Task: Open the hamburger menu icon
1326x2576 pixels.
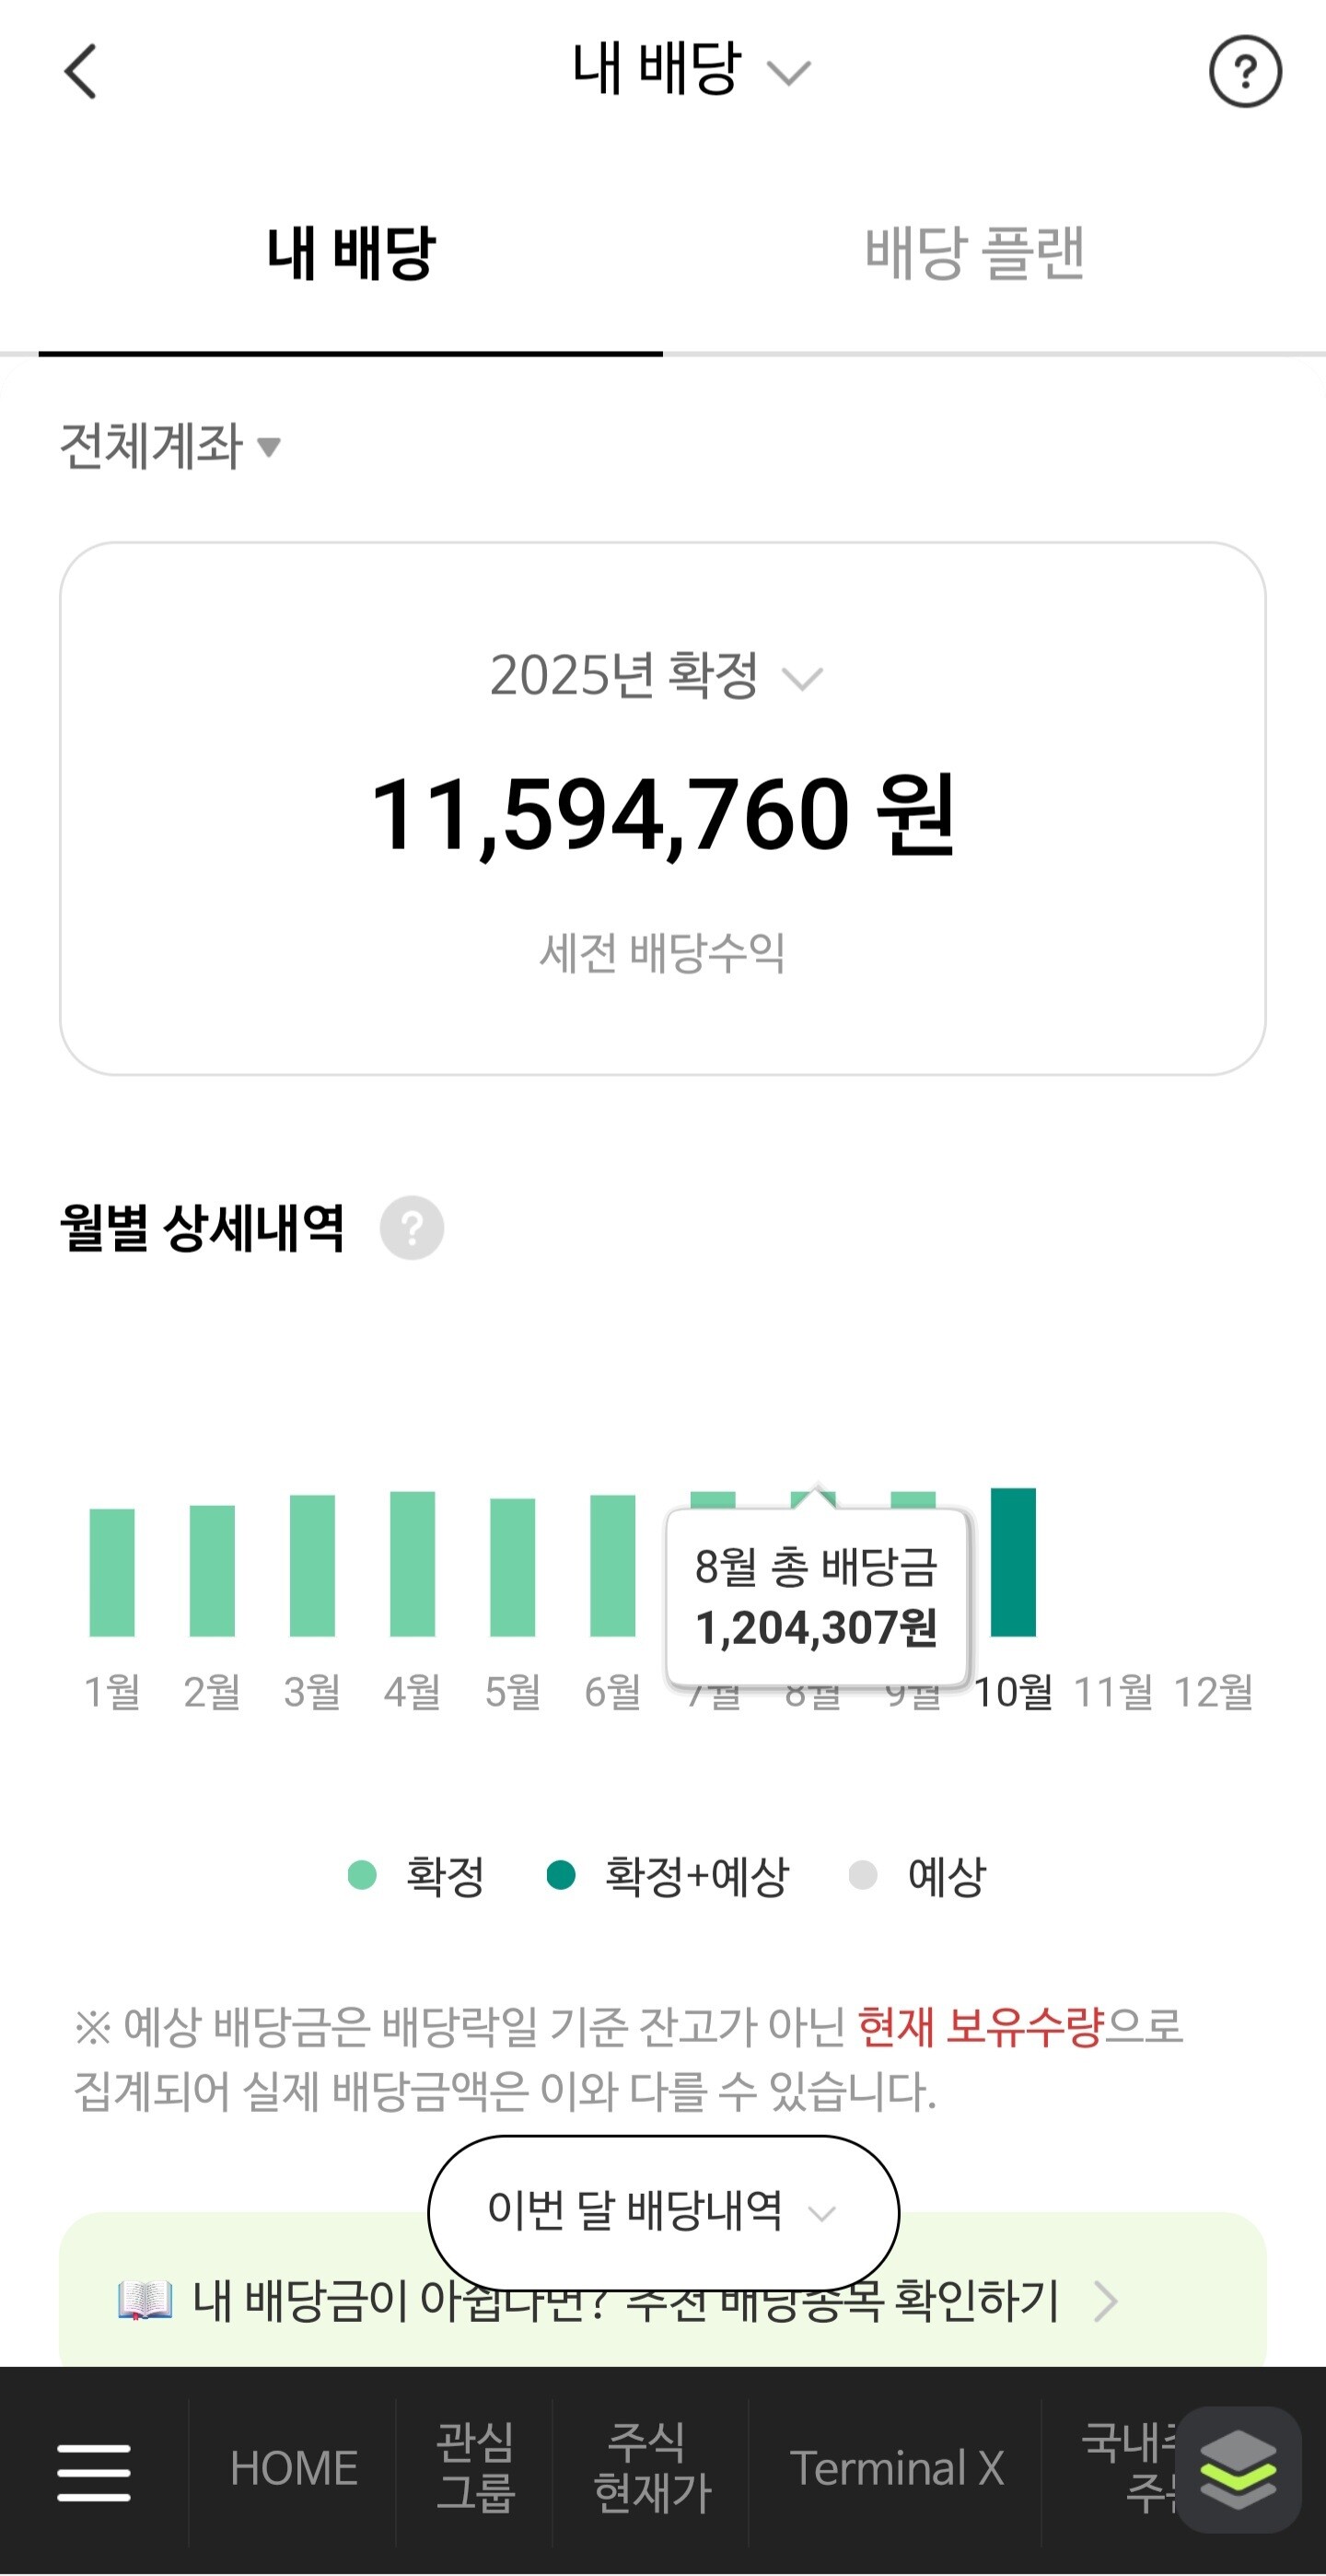Action: [94, 2472]
